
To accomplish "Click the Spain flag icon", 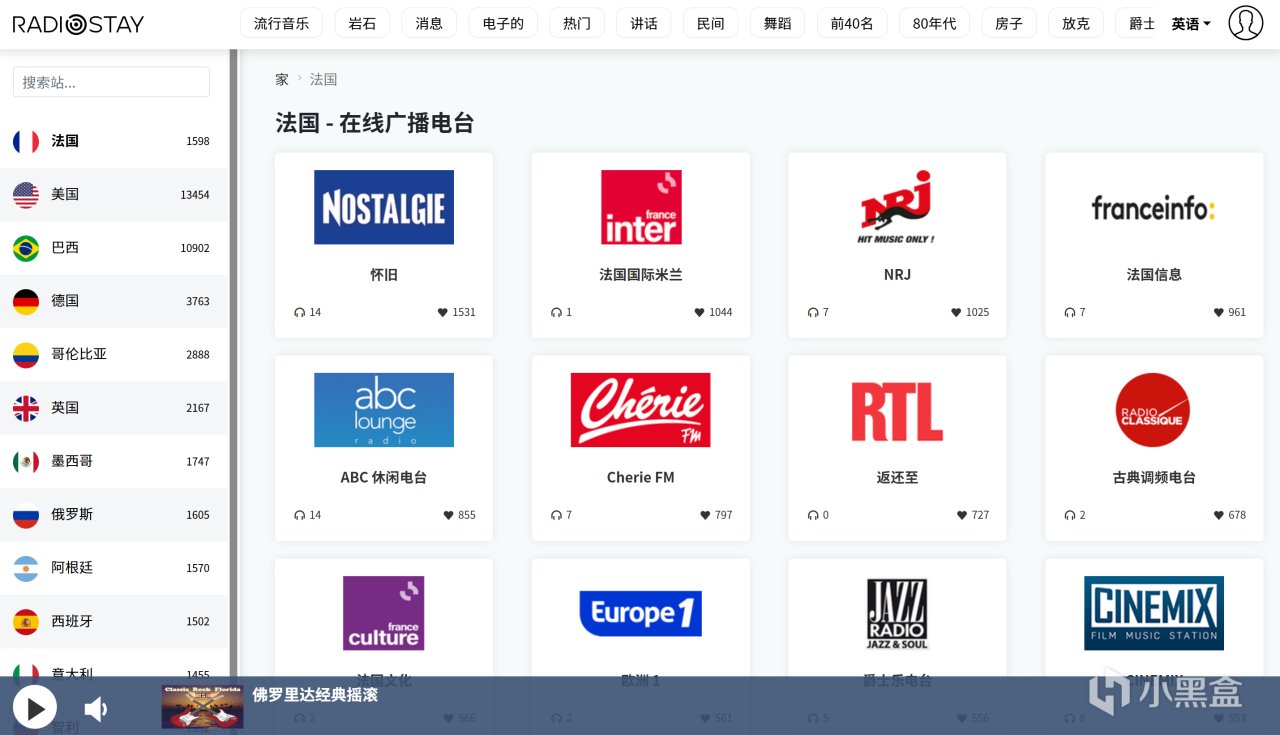I will pyautogui.click(x=26, y=621).
